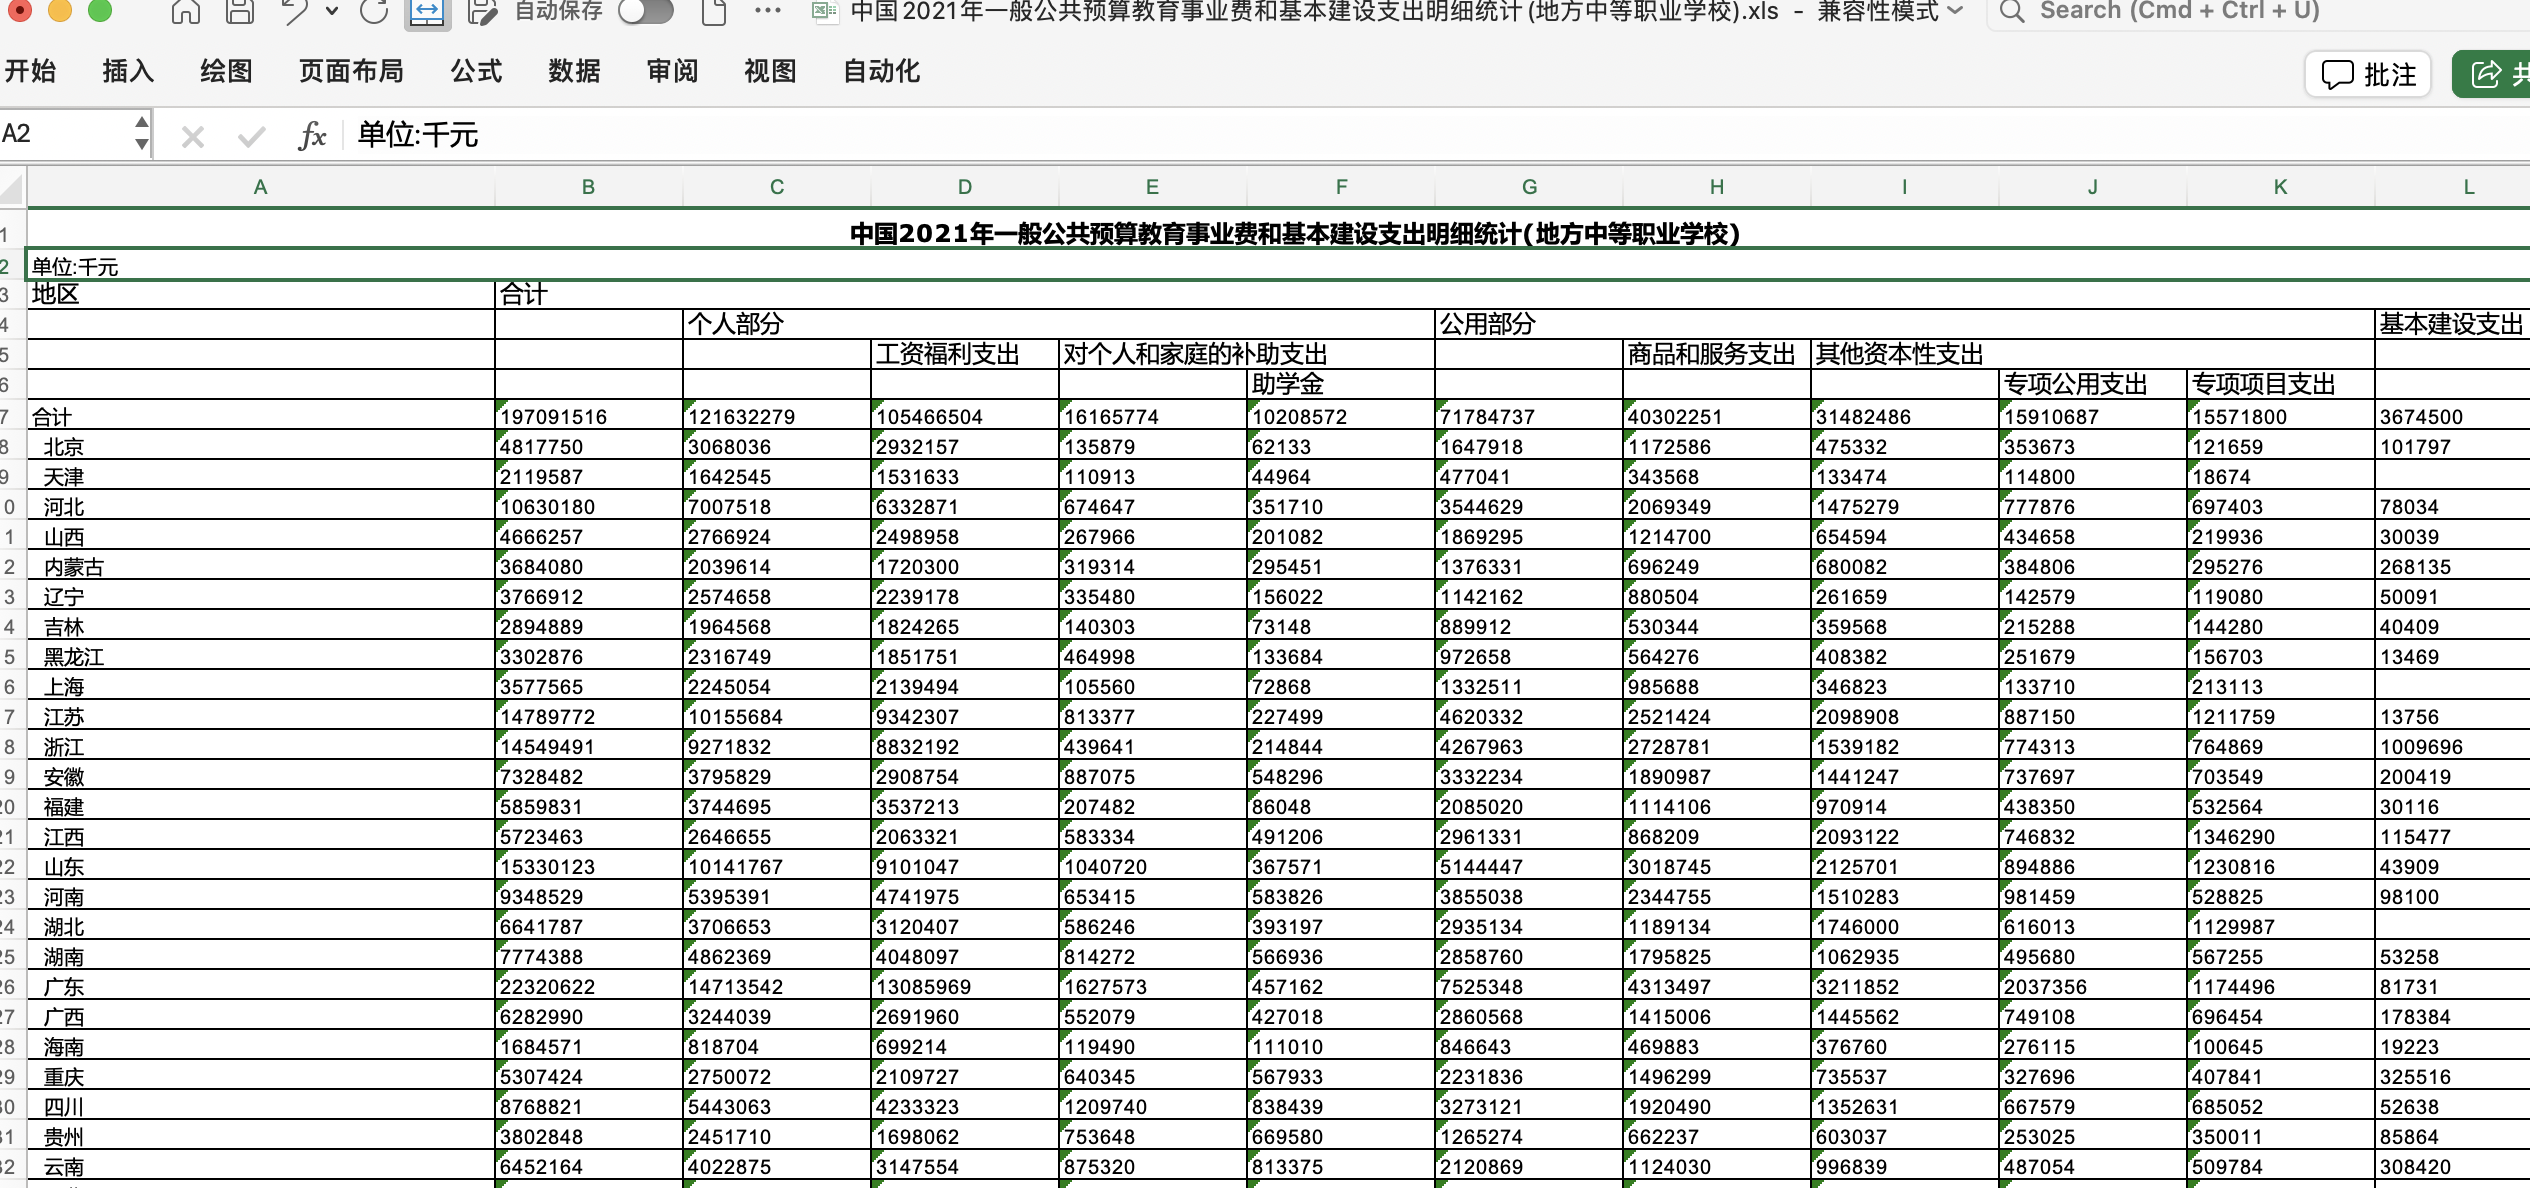Toggle the 自动保存 AutoSave switch
The width and height of the screenshot is (2530, 1188).
(645, 11)
